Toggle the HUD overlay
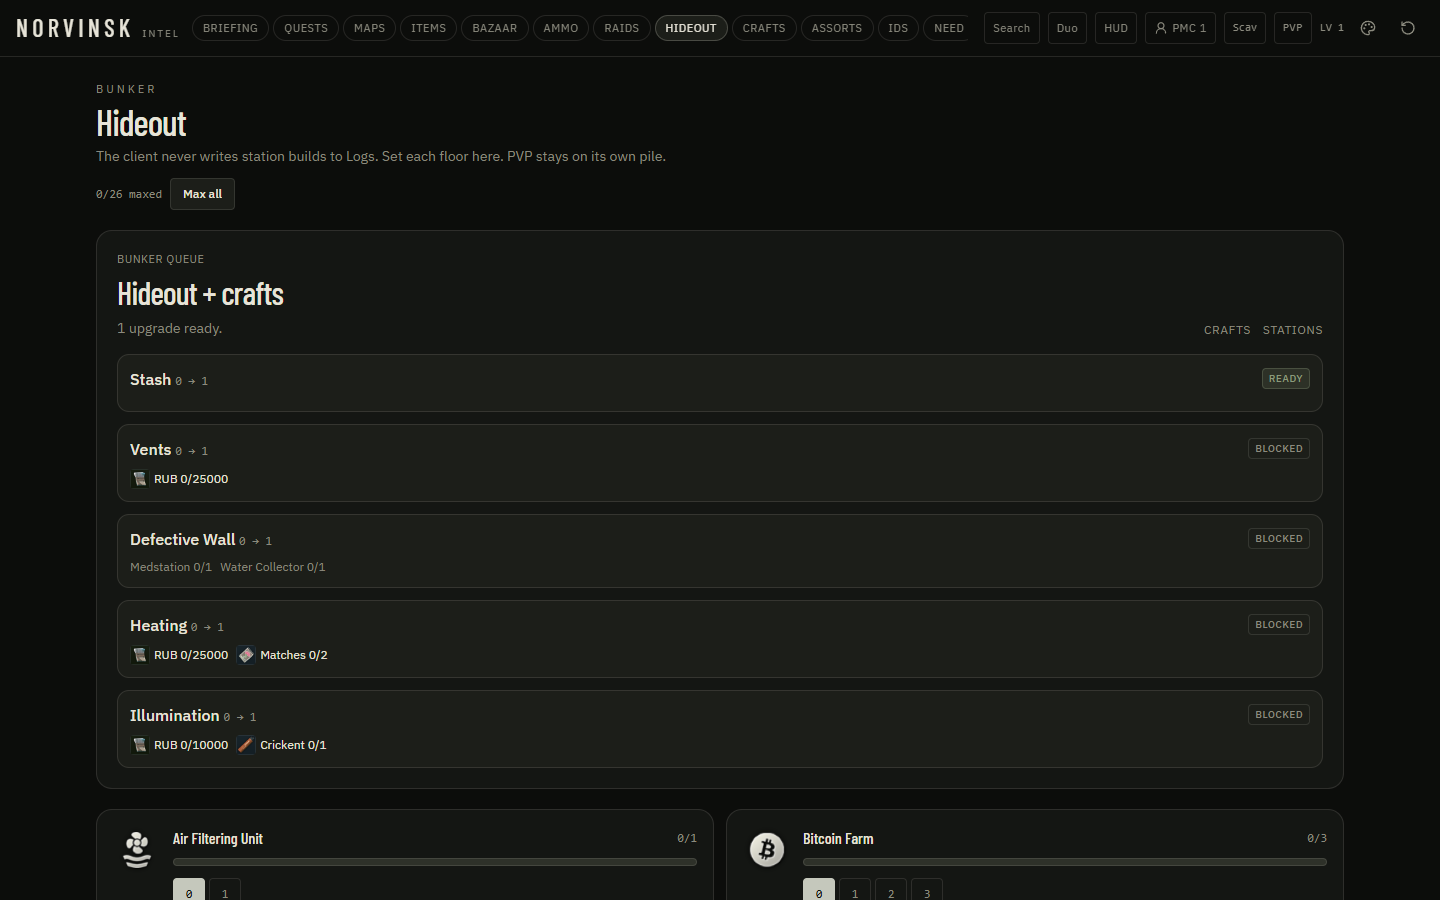Screen dimensions: 1440x900 [1116, 28]
